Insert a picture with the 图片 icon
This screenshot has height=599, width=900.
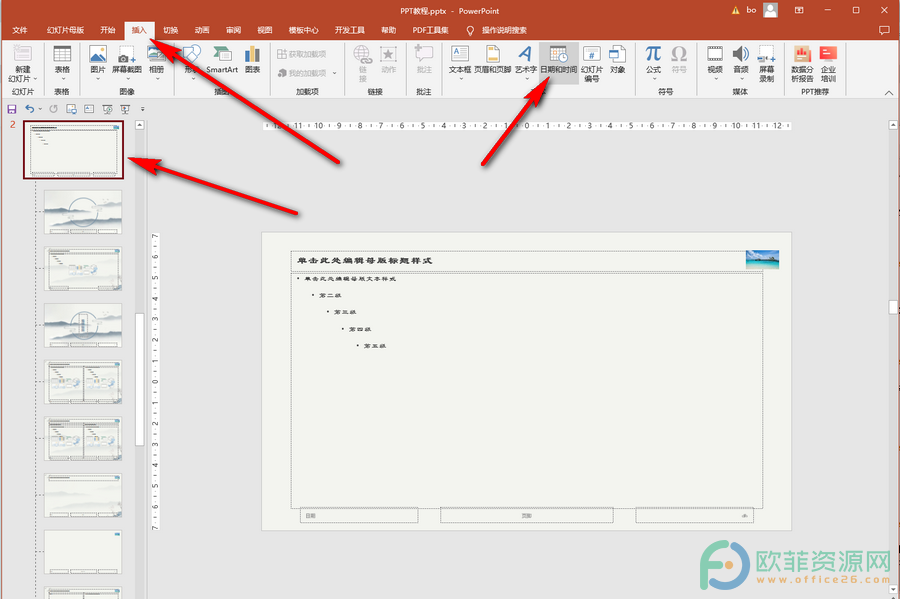tap(98, 54)
